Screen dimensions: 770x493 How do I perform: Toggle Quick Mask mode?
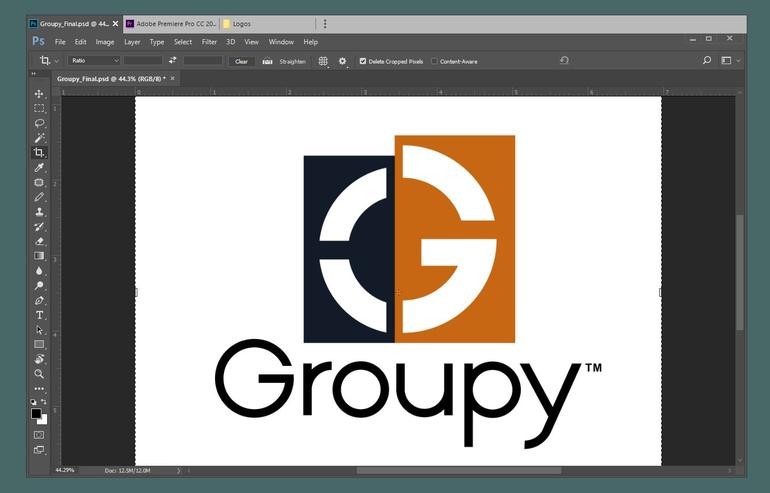[39, 435]
